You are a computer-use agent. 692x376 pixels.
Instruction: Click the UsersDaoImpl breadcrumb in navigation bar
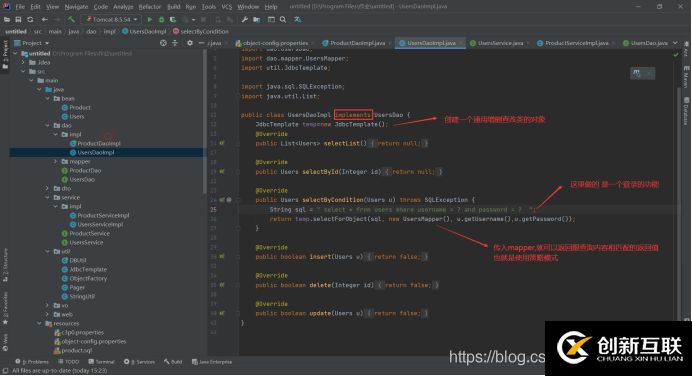point(144,31)
